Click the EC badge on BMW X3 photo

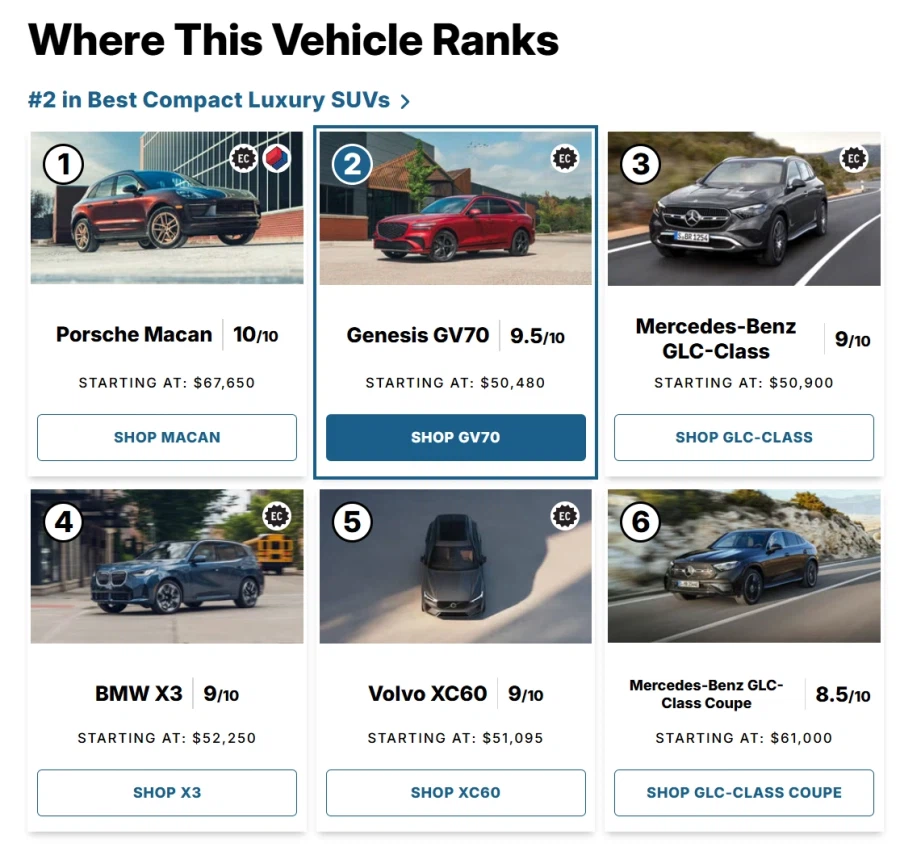tap(277, 516)
